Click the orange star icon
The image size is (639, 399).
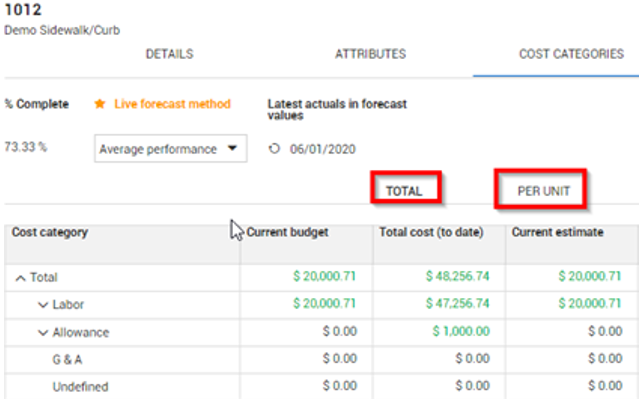click(100, 104)
